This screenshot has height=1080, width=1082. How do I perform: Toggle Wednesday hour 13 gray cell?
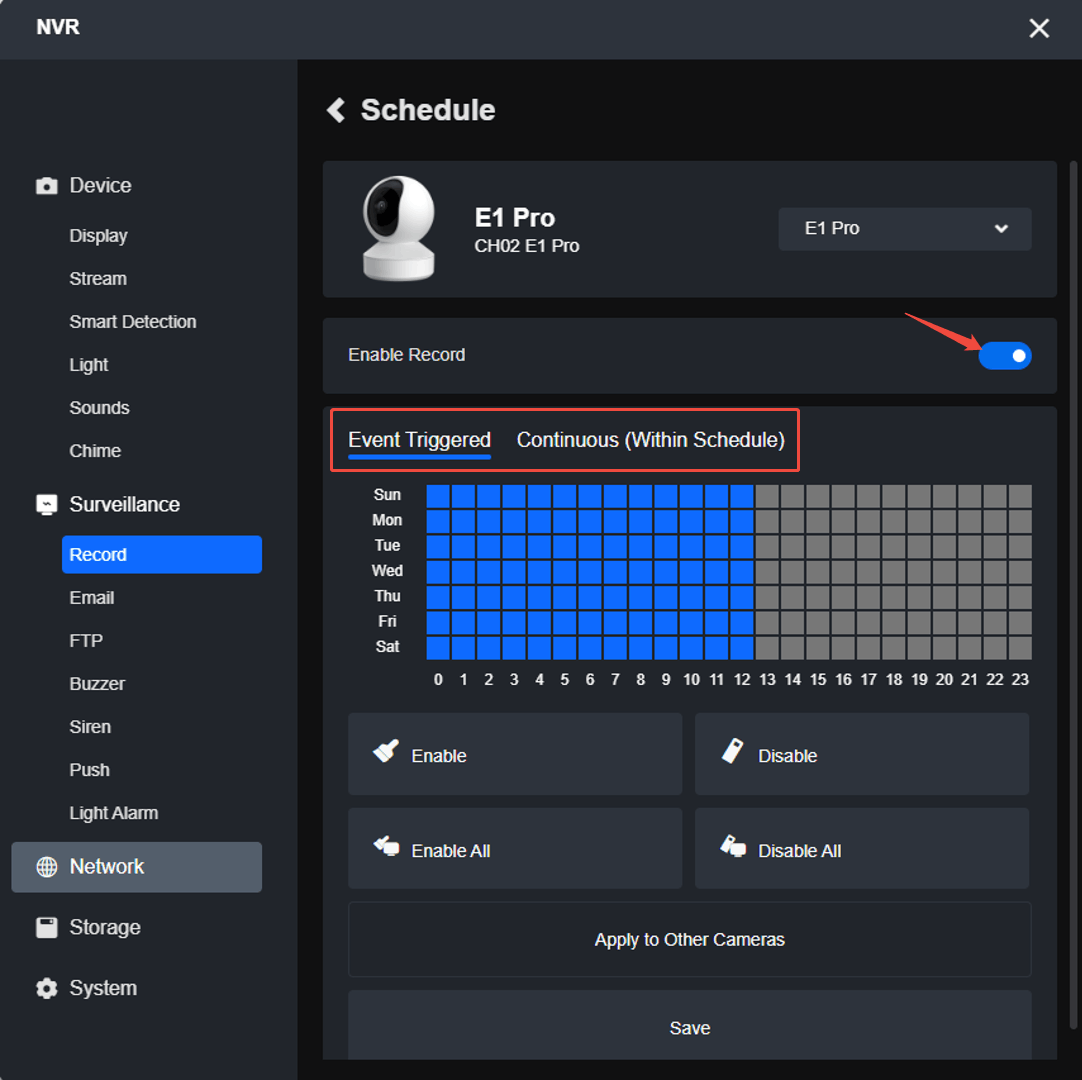pyautogui.click(x=767, y=572)
